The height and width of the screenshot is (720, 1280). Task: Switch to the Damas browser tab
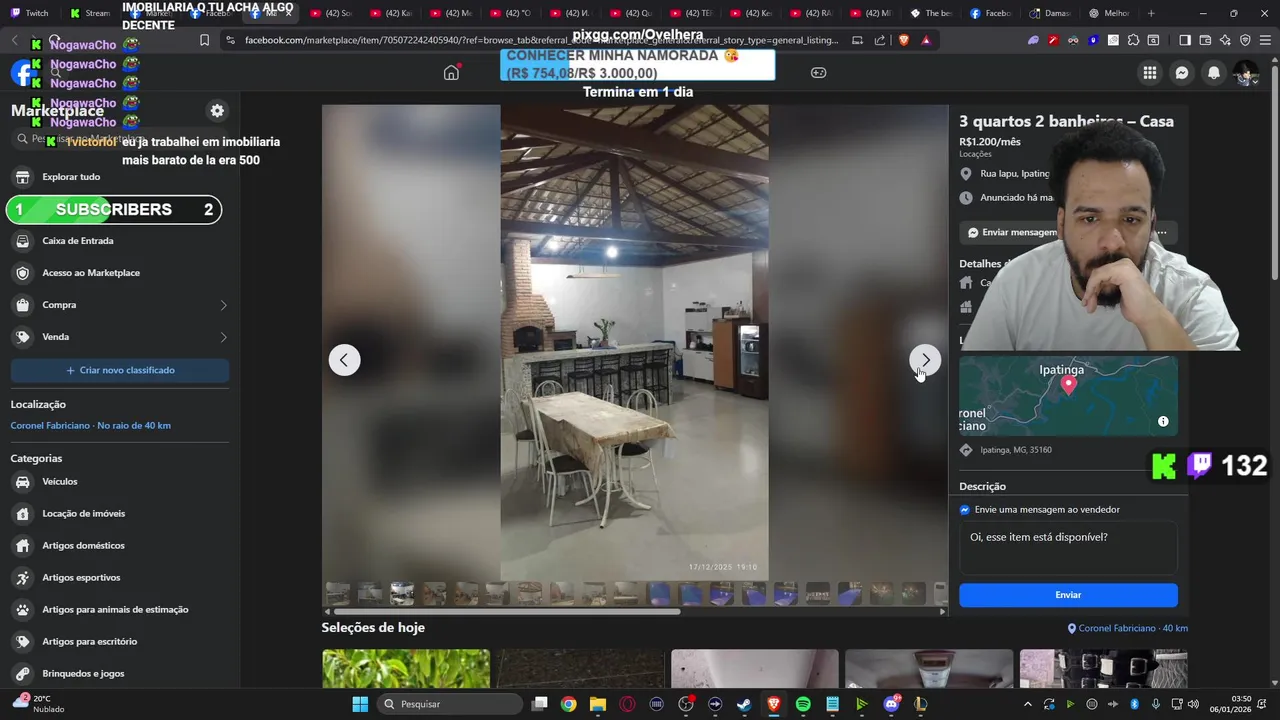[x=1050, y=13]
